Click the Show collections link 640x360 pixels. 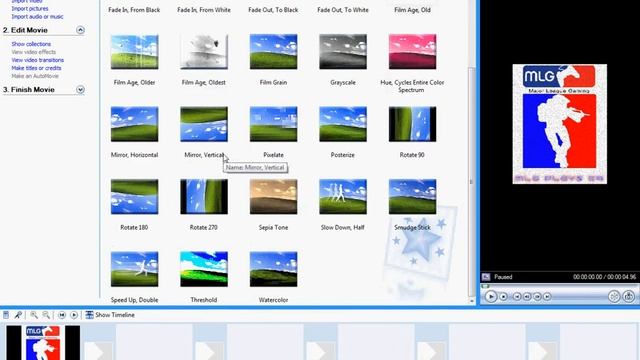tap(31, 44)
